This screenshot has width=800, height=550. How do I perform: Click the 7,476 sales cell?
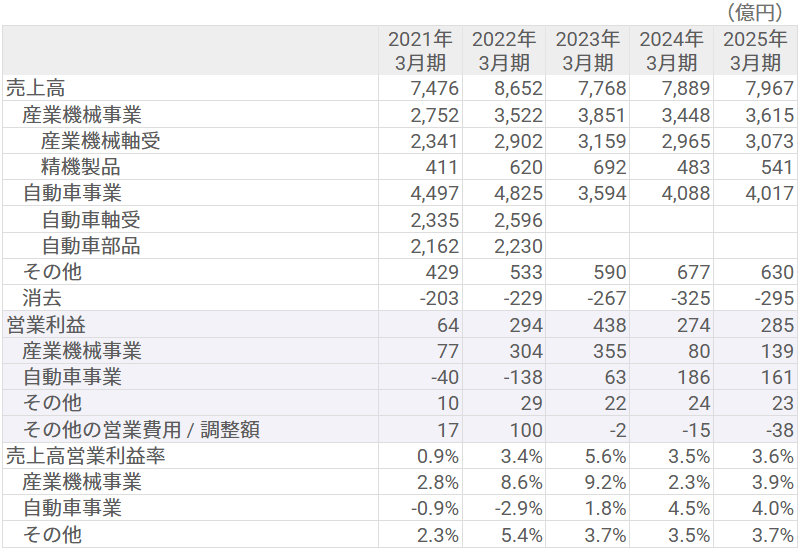434,88
